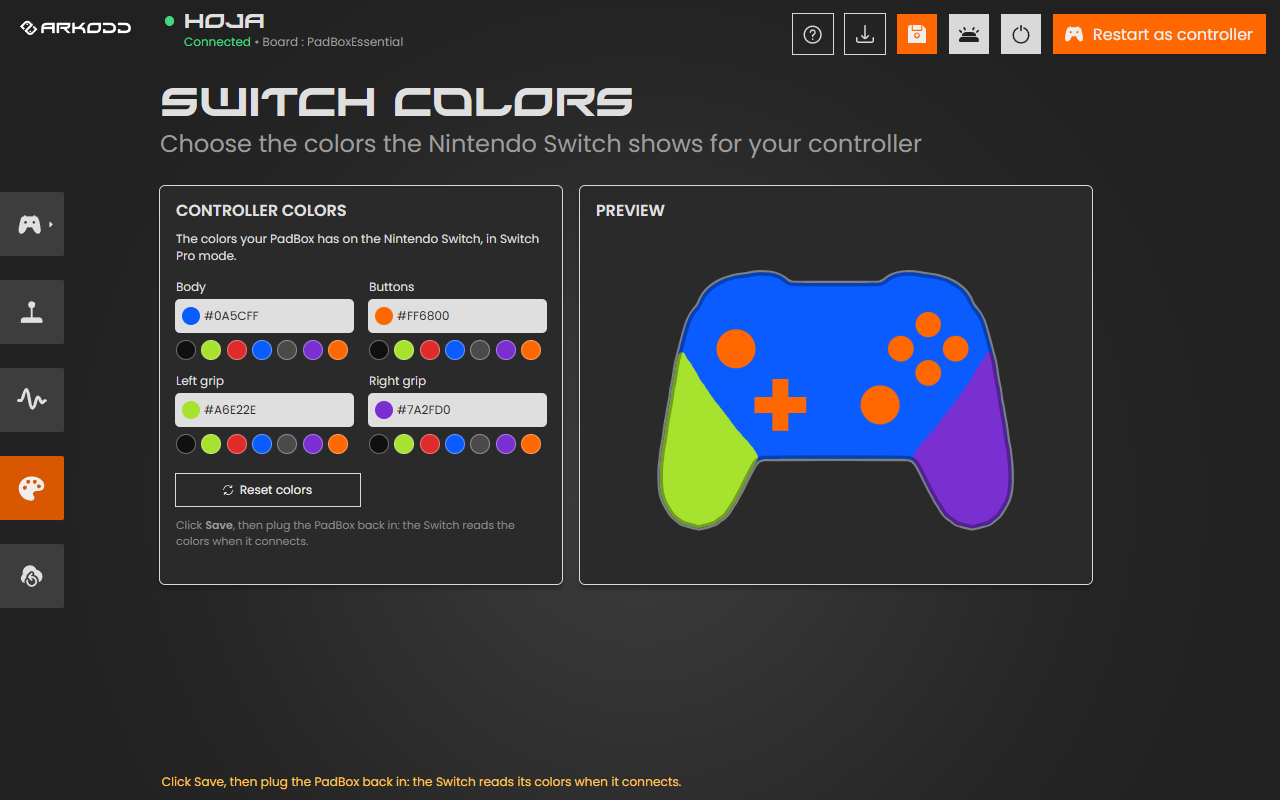This screenshot has width=1280, height=800.
Task: Click the power icon button
Action: [1021, 34]
